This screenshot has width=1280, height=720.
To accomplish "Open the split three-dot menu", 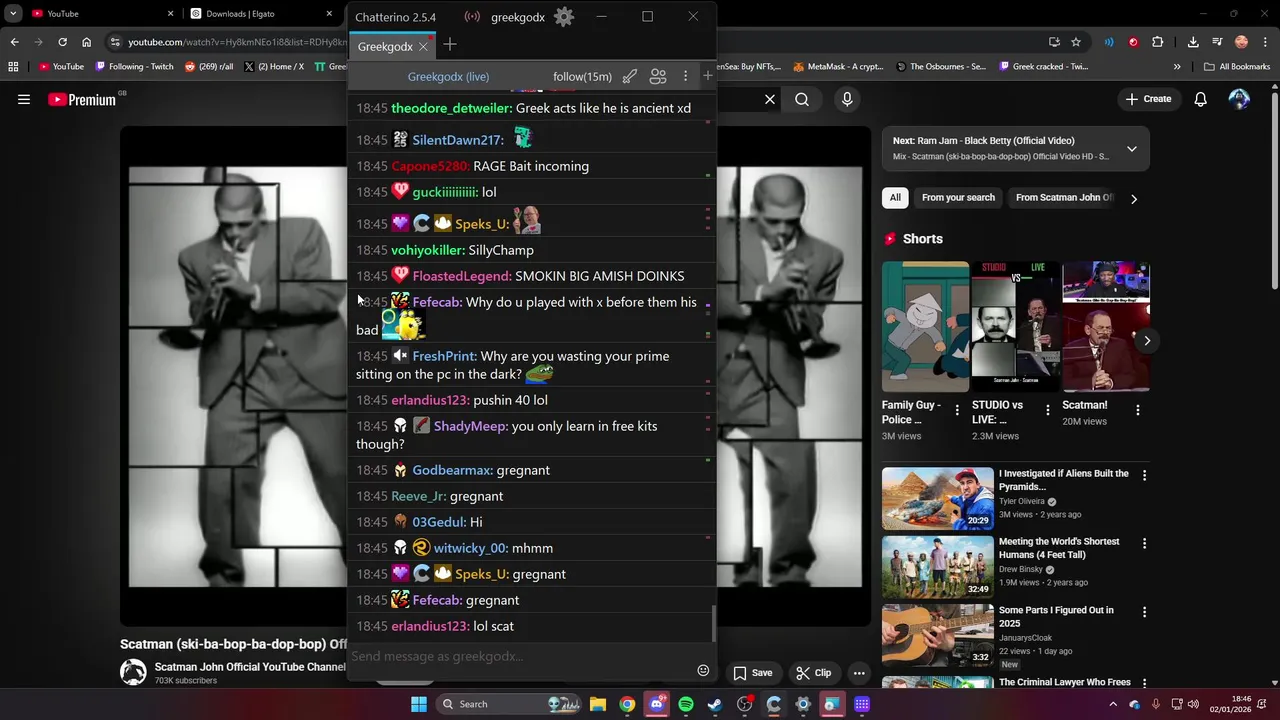I will coord(685,76).
